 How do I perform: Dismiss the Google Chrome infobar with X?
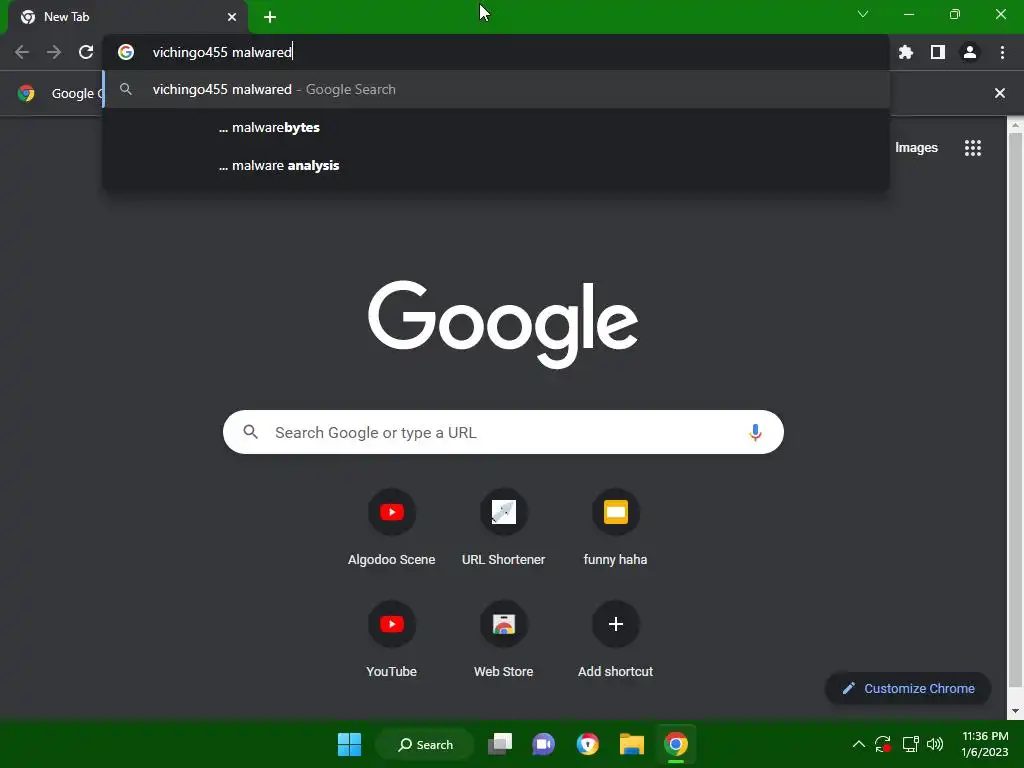pyautogui.click(x=999, y=93)
